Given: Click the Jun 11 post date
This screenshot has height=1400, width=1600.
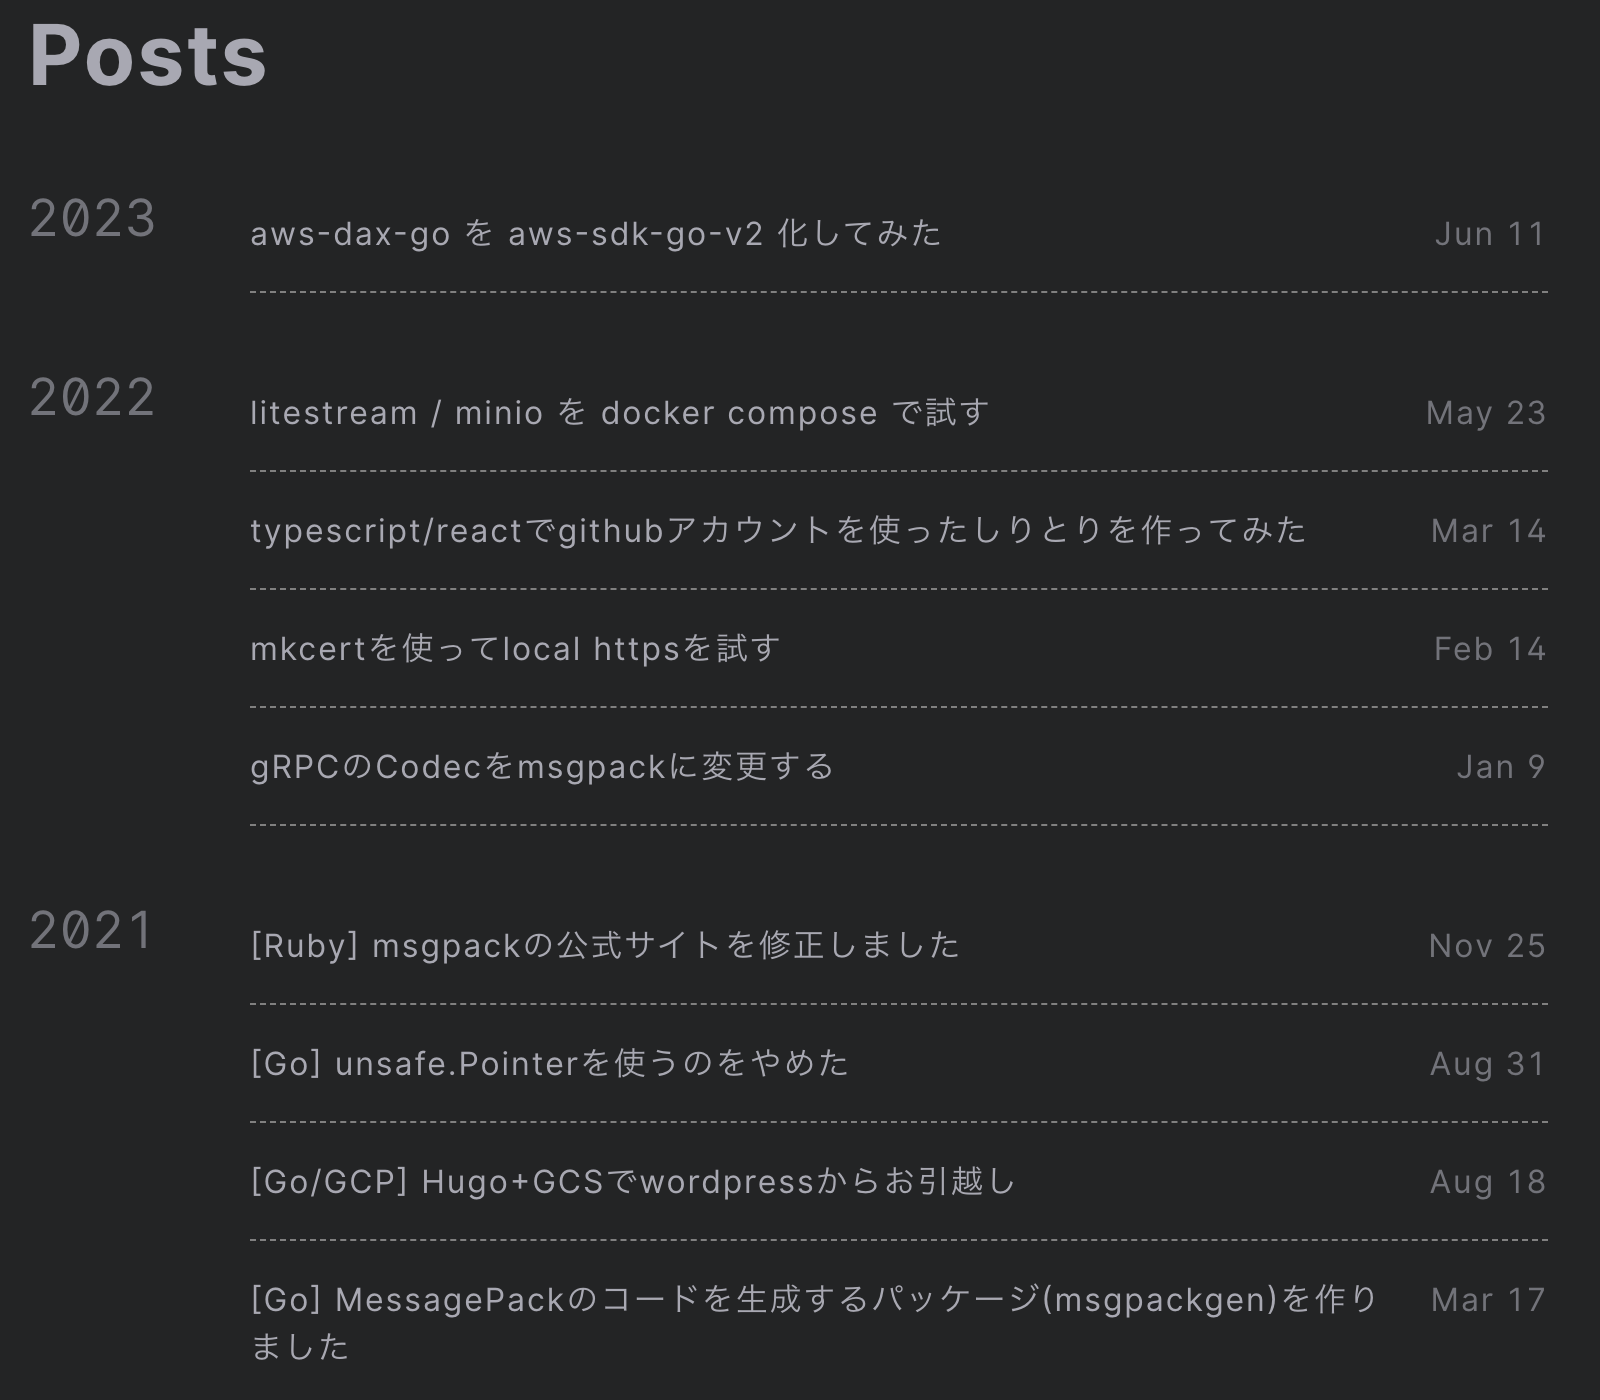Looking at the screenshot, I should point(1490,234).
